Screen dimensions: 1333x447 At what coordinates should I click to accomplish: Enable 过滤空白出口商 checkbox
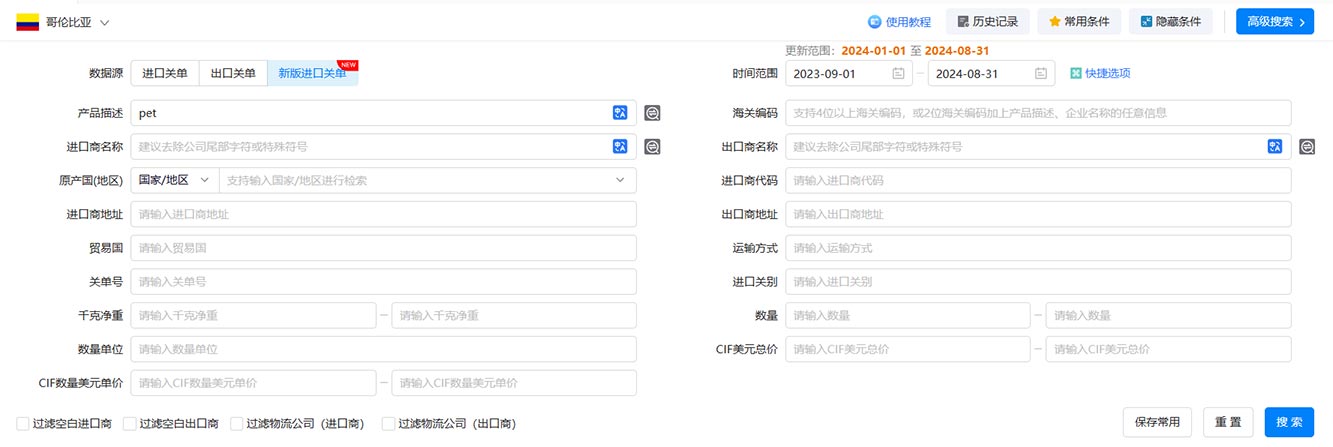pos(129,423)
